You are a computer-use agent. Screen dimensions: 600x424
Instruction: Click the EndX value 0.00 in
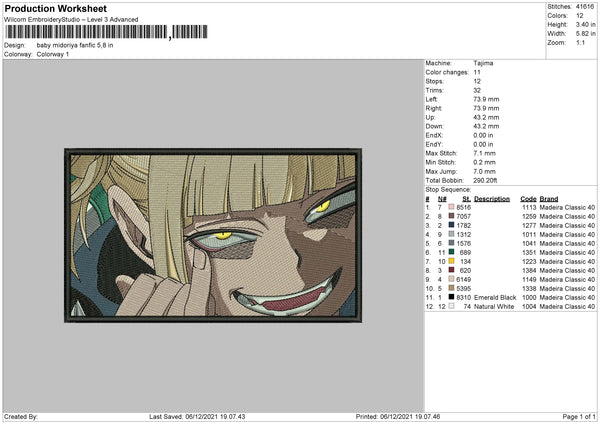483,135
